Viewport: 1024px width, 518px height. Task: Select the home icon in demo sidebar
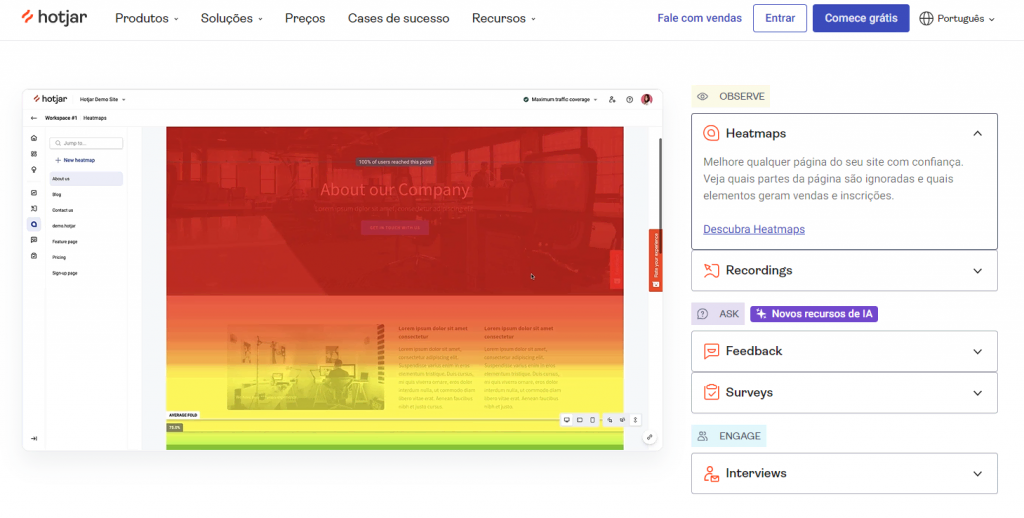(x=34, y=138)
